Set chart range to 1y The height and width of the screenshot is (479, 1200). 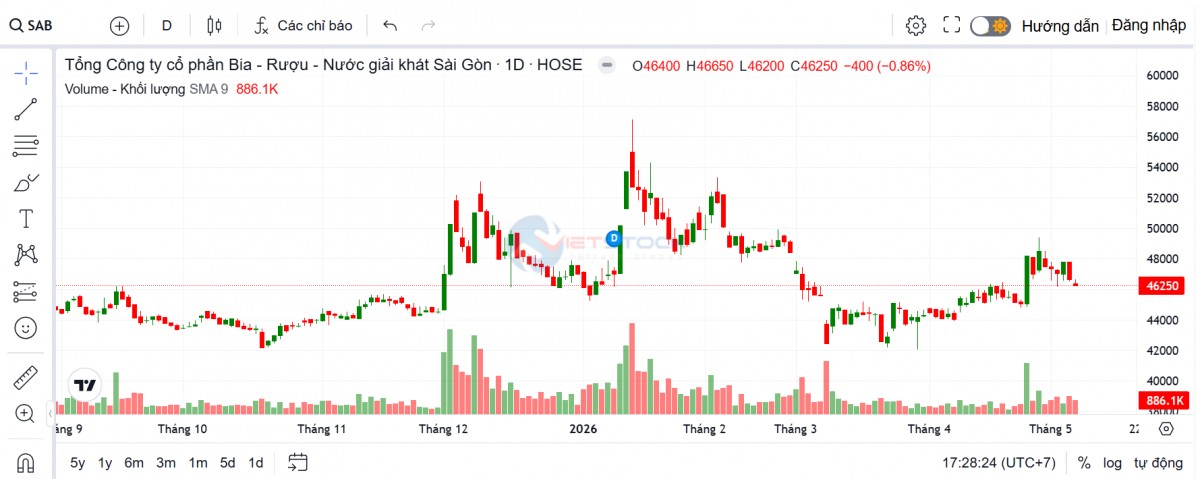(x=104, y=462)
